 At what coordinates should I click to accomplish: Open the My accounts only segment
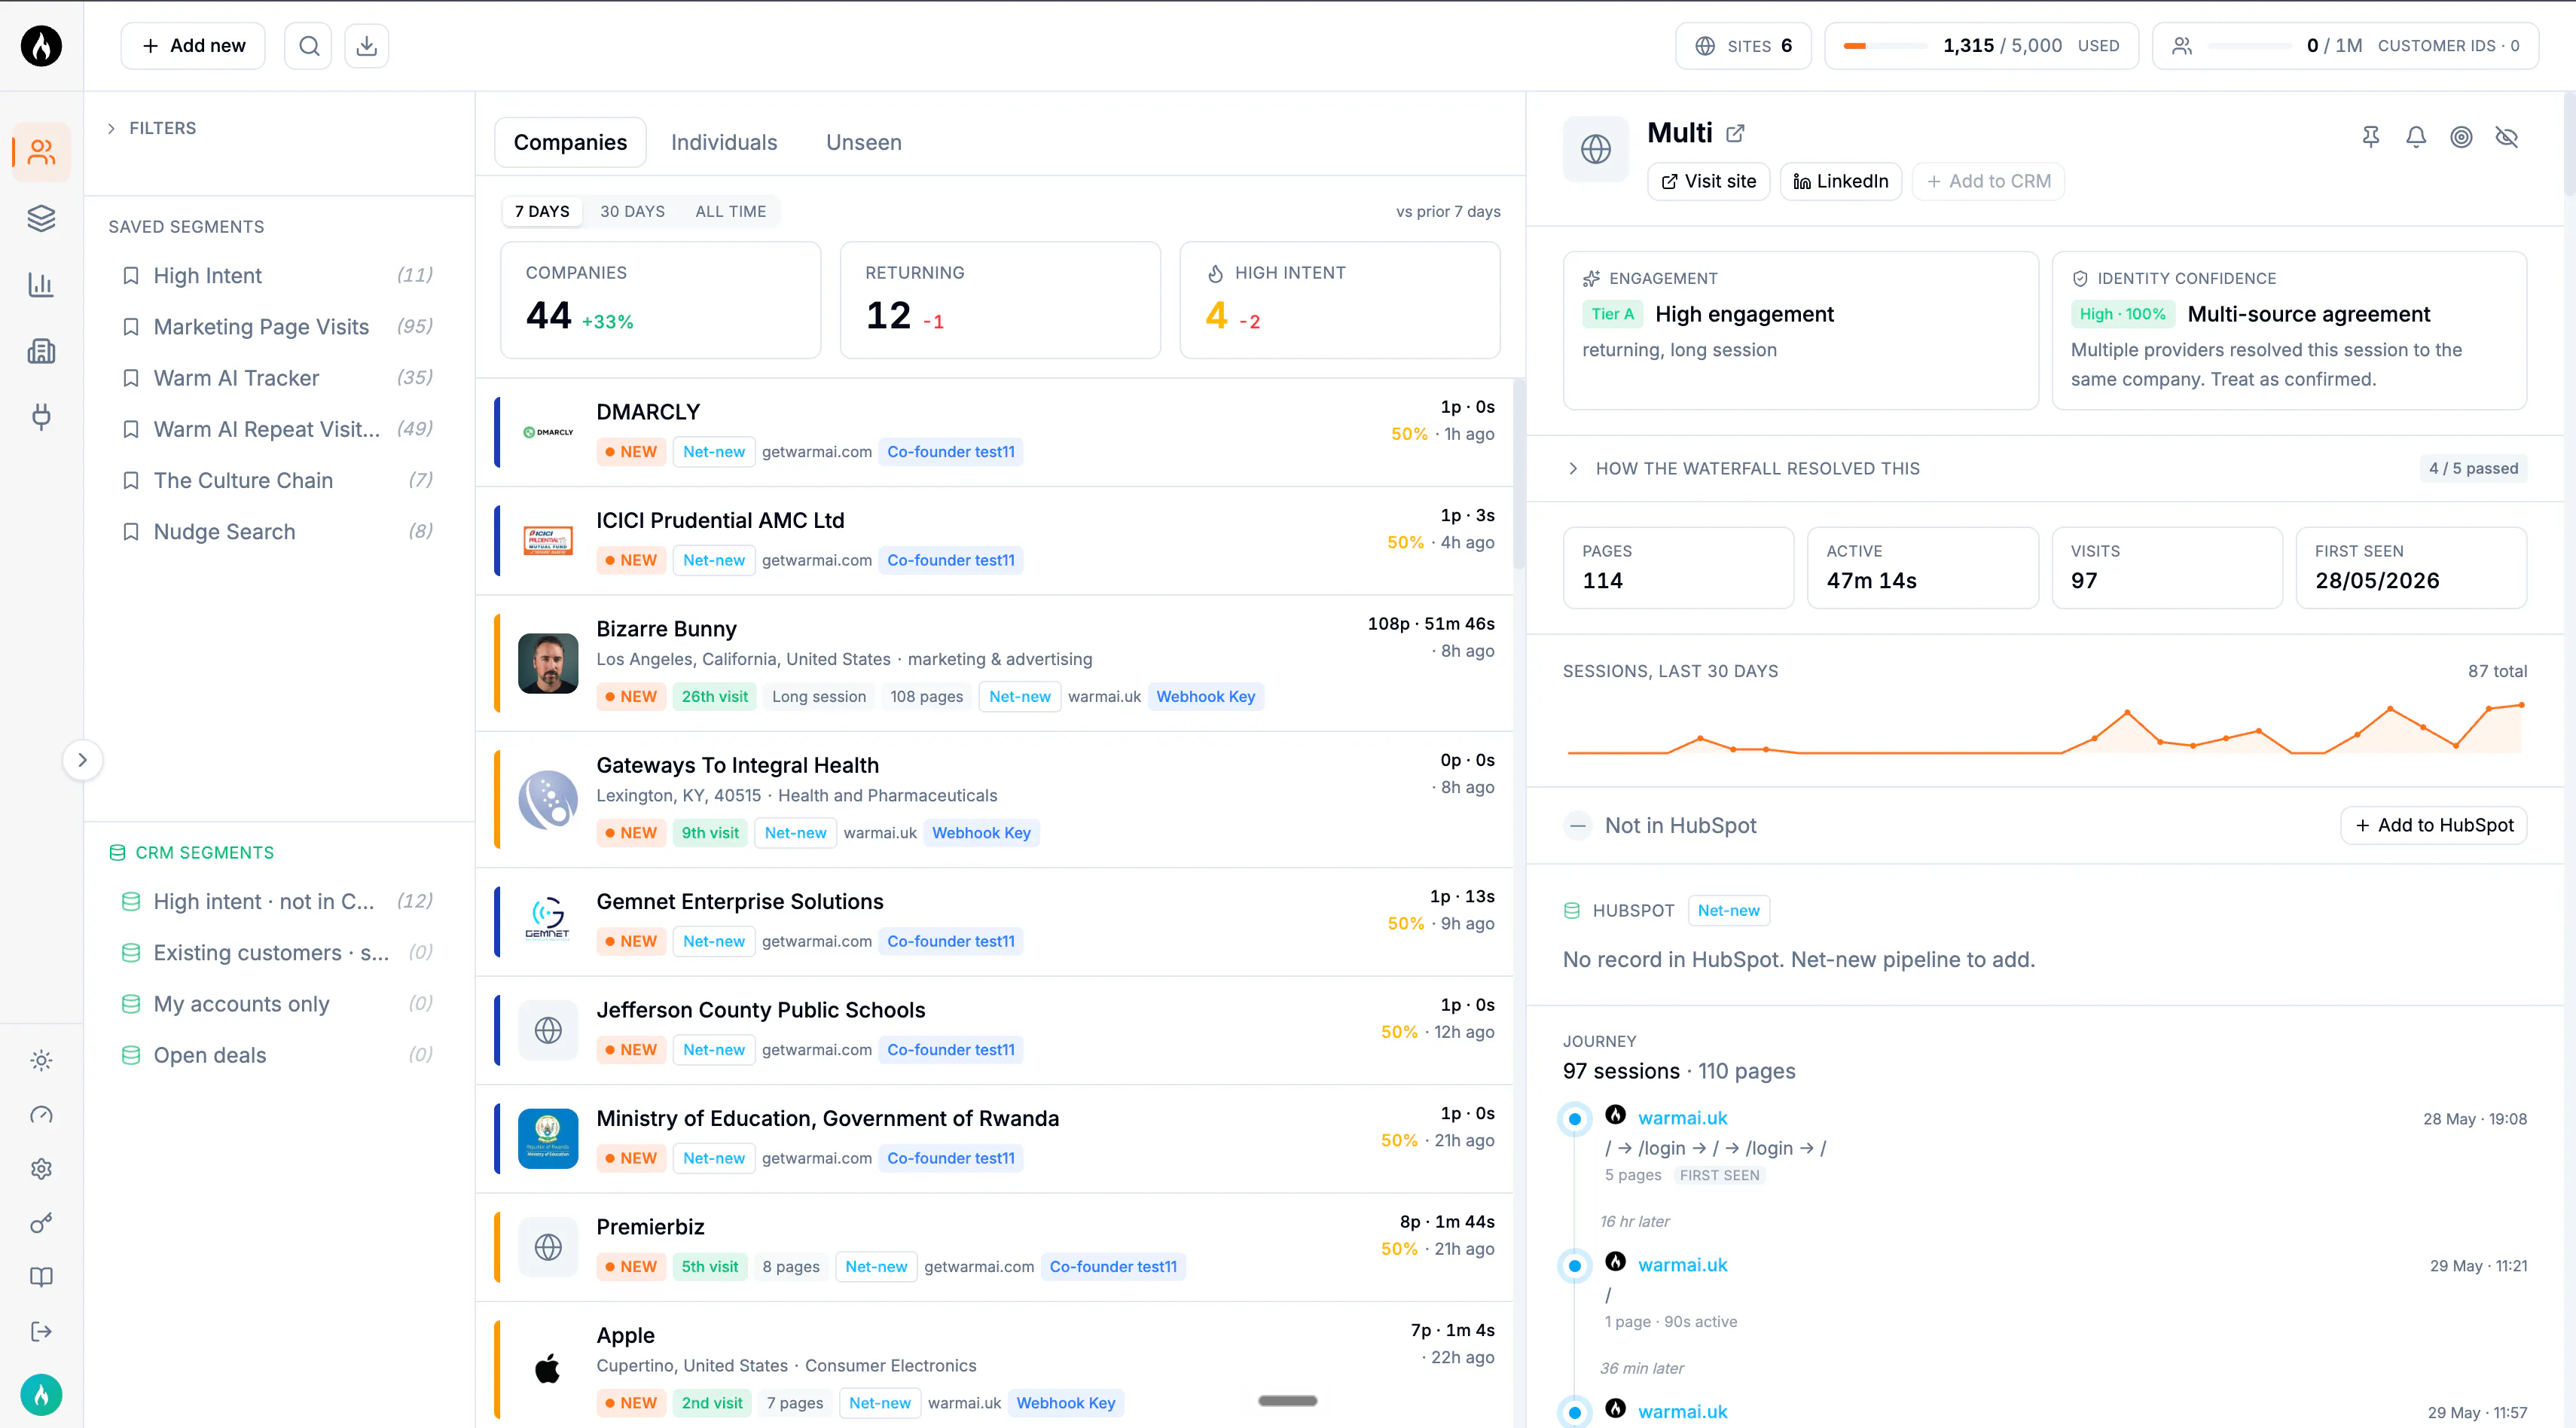[277, 1005]
